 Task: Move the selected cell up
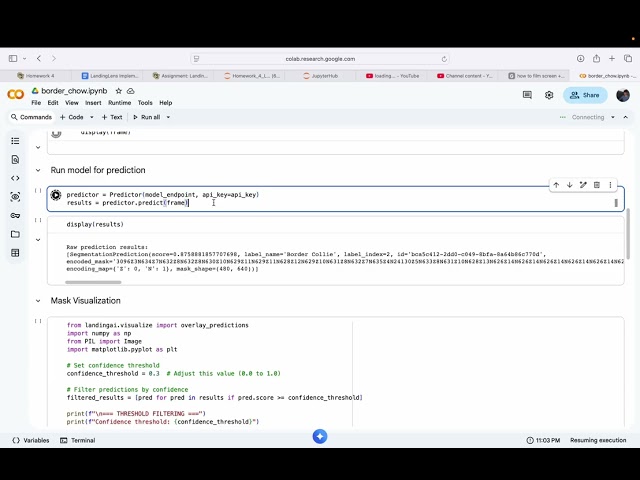[x=556, y=185]
